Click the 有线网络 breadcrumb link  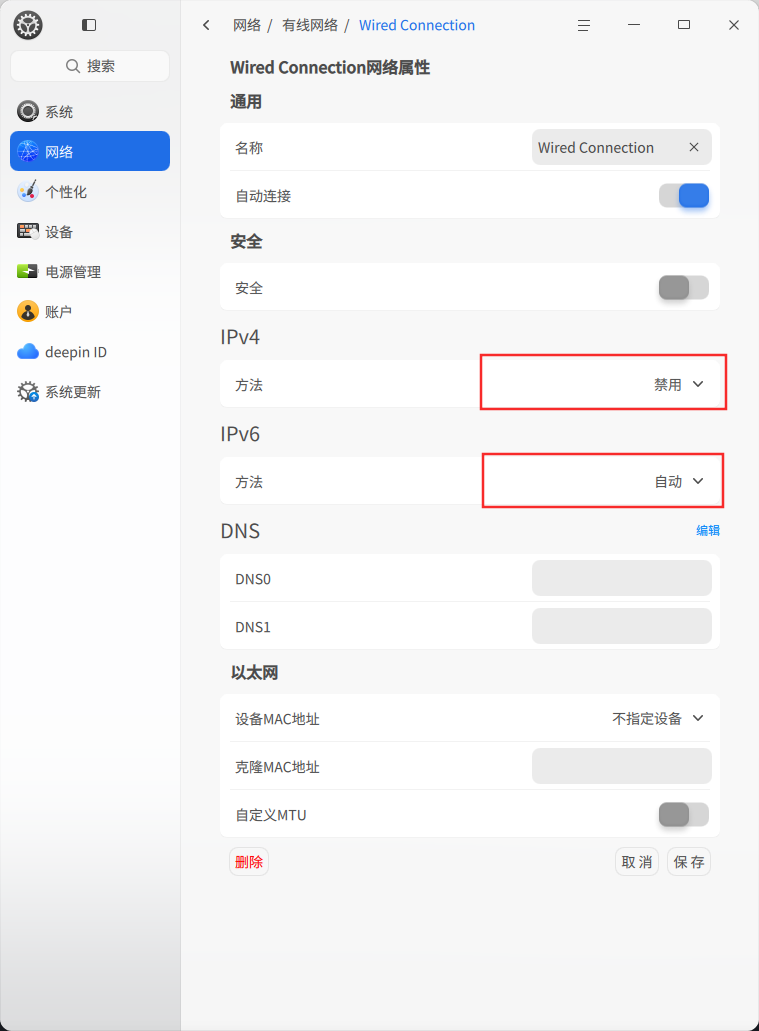pos(310,25)
